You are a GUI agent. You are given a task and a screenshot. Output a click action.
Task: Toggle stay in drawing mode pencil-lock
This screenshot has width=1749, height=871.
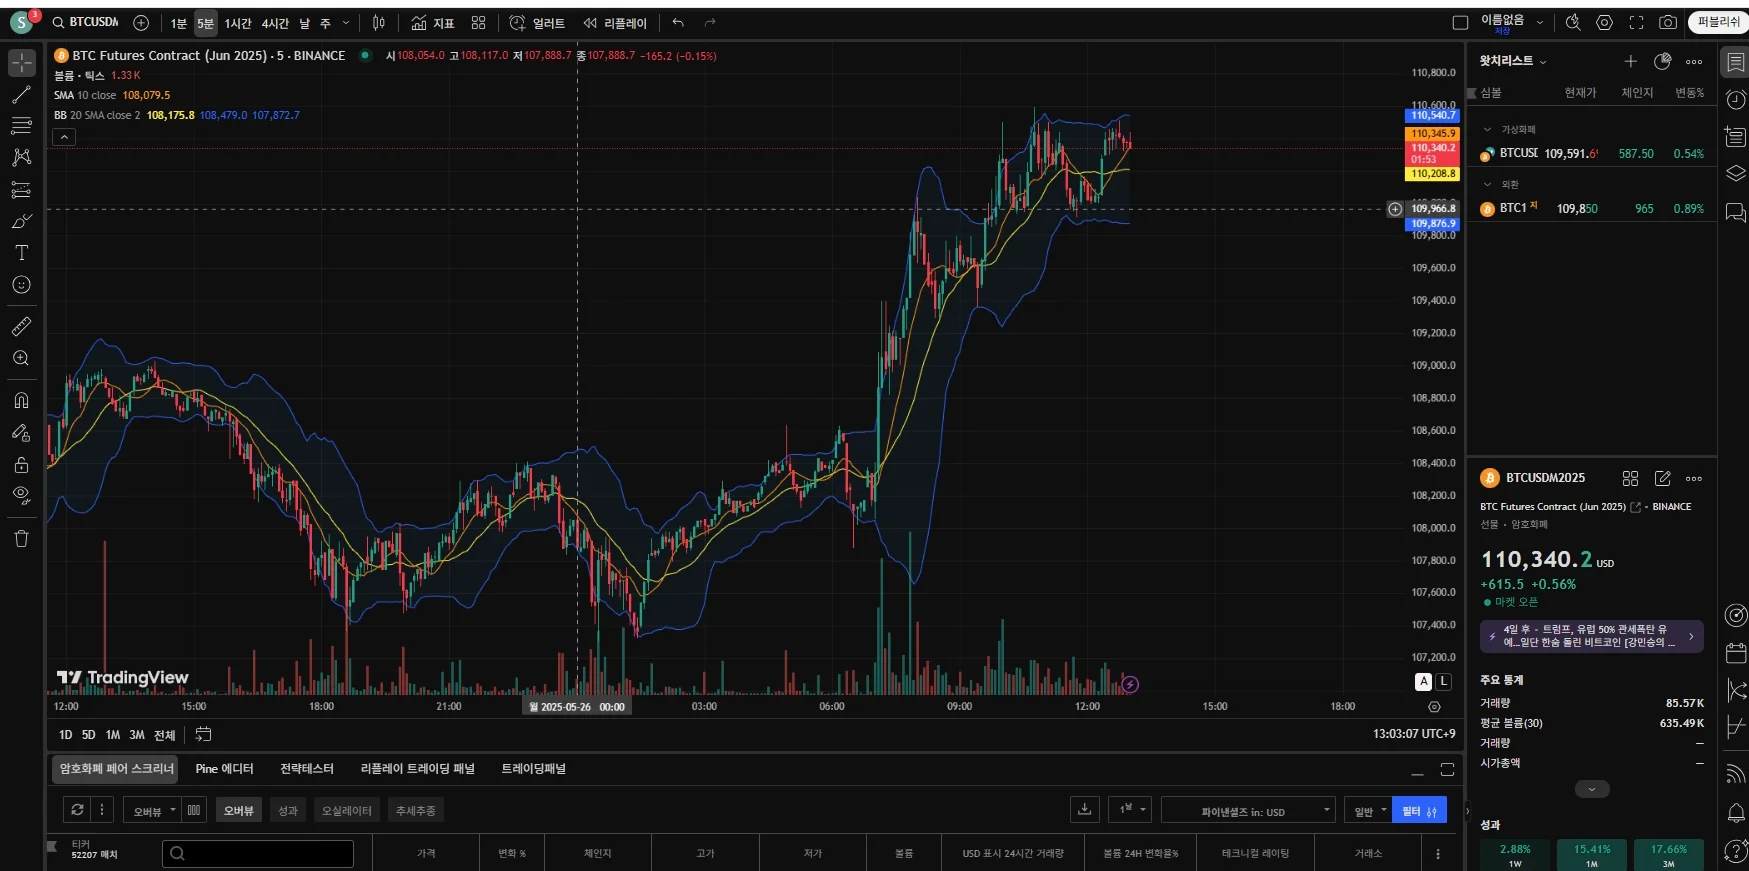pyautogui.click(x=21, y=433)
